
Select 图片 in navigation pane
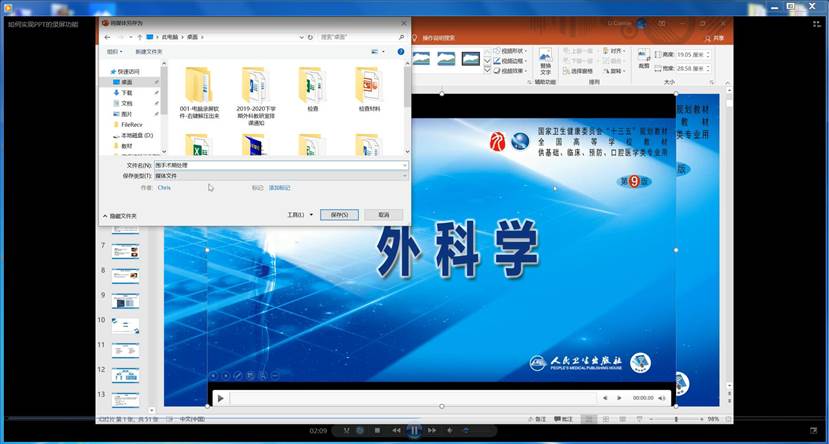pos(127,114)
